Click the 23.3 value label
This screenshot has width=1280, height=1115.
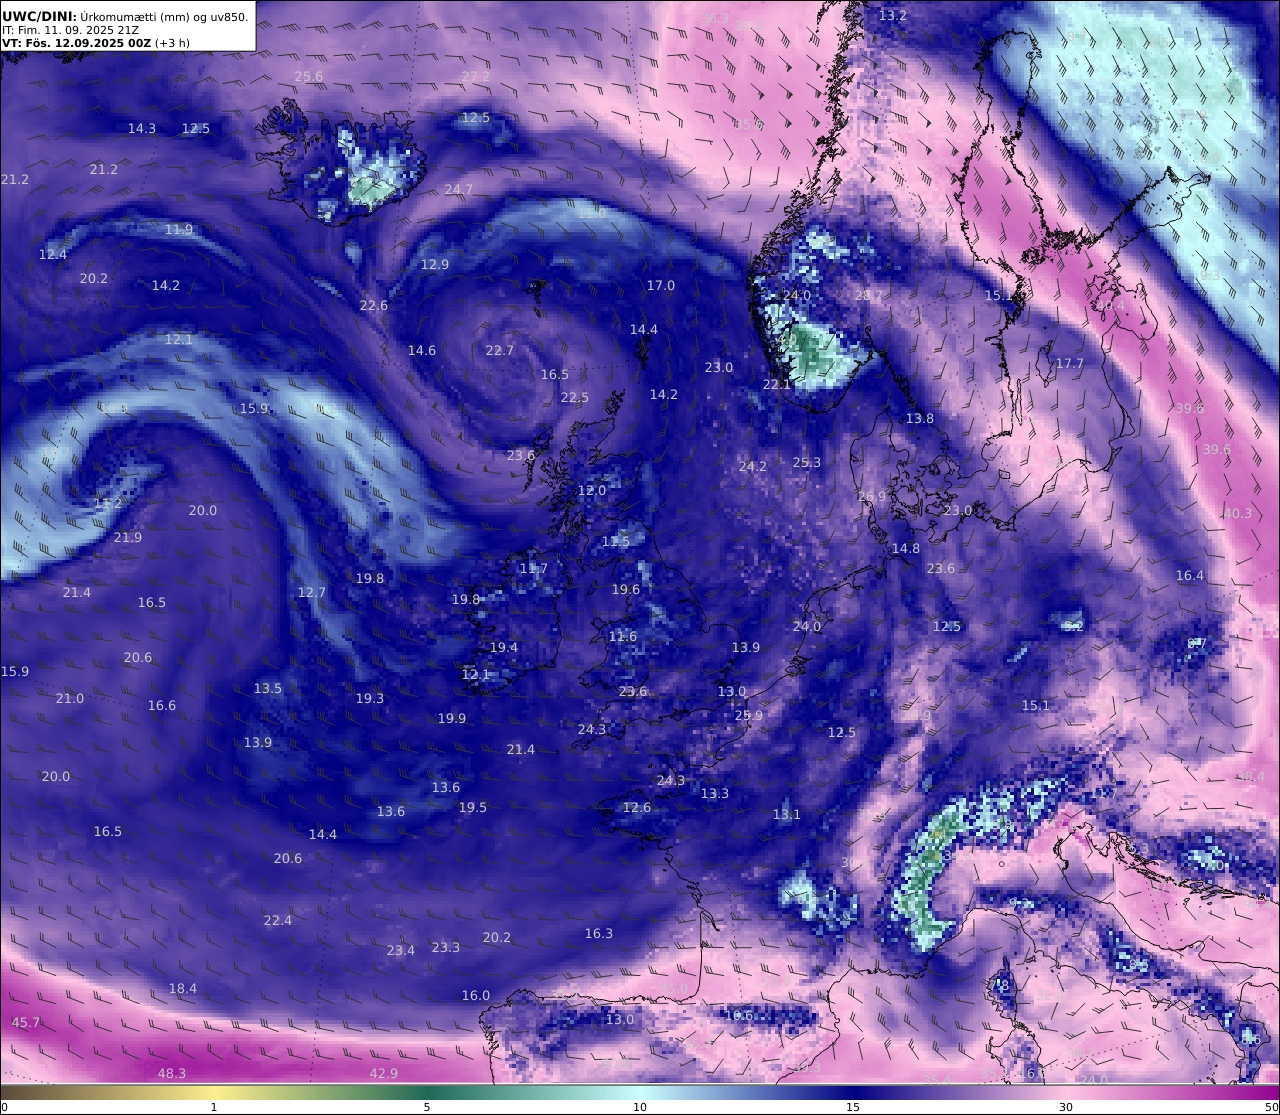[x=446, y=948]
